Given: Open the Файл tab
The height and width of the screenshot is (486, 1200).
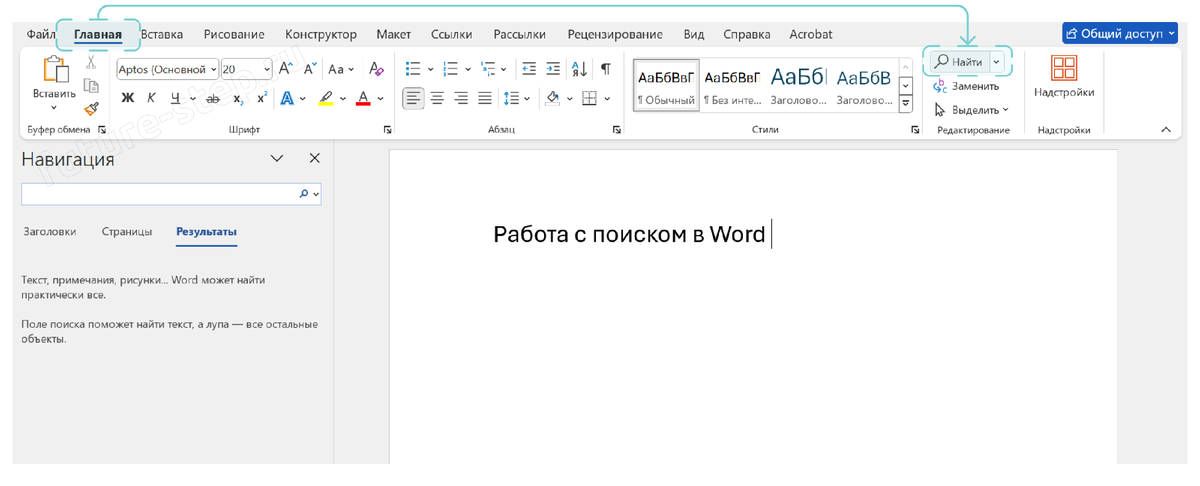Looking at the screenshot, I should (40, 34).
